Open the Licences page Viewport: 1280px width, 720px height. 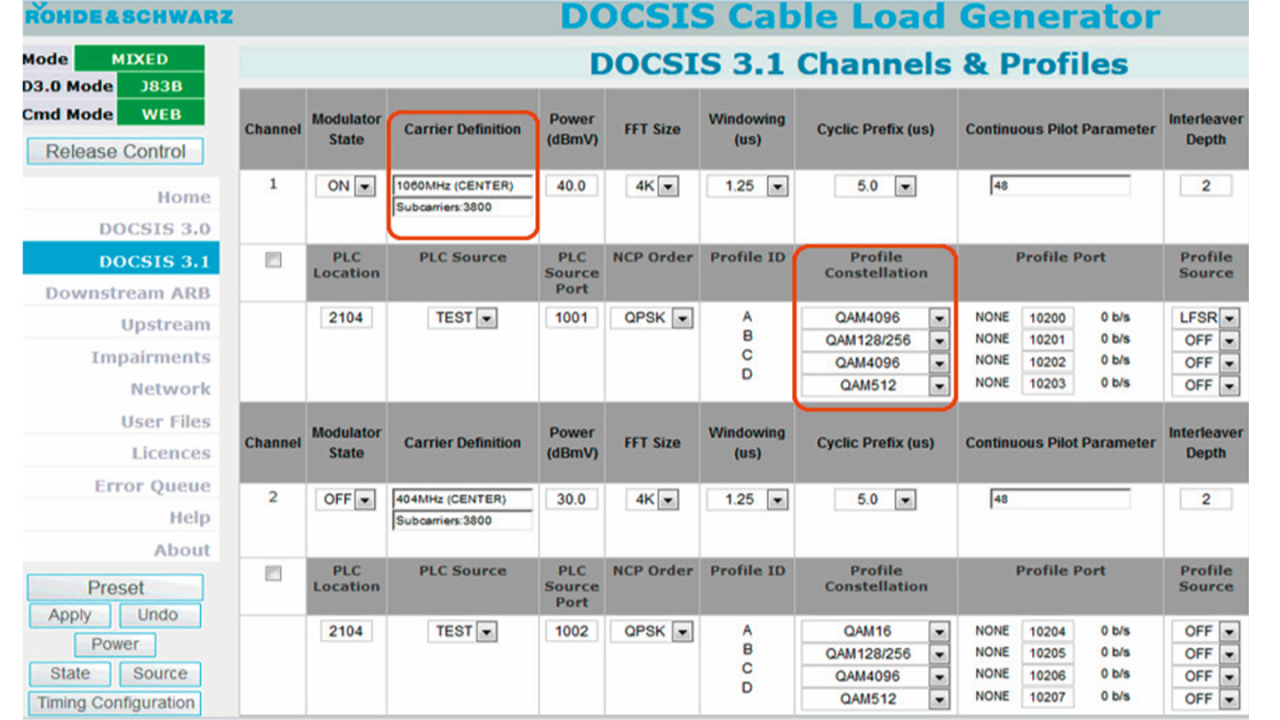[x=172, y=453]
